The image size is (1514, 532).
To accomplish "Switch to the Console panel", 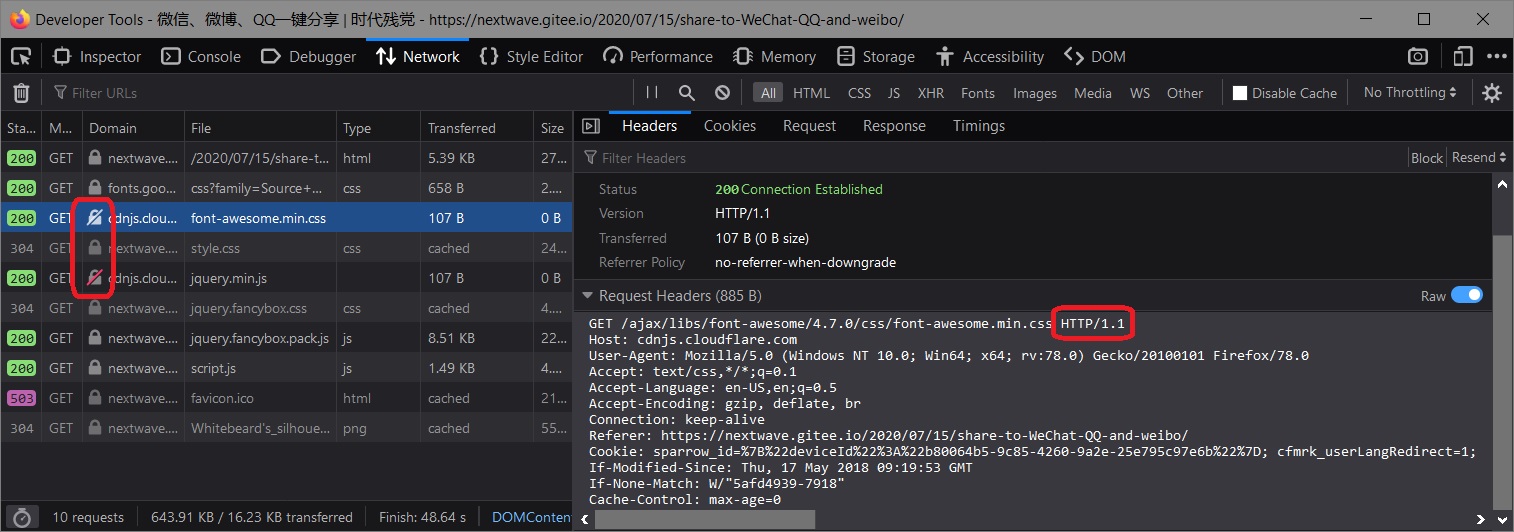I will pos(201,56).
